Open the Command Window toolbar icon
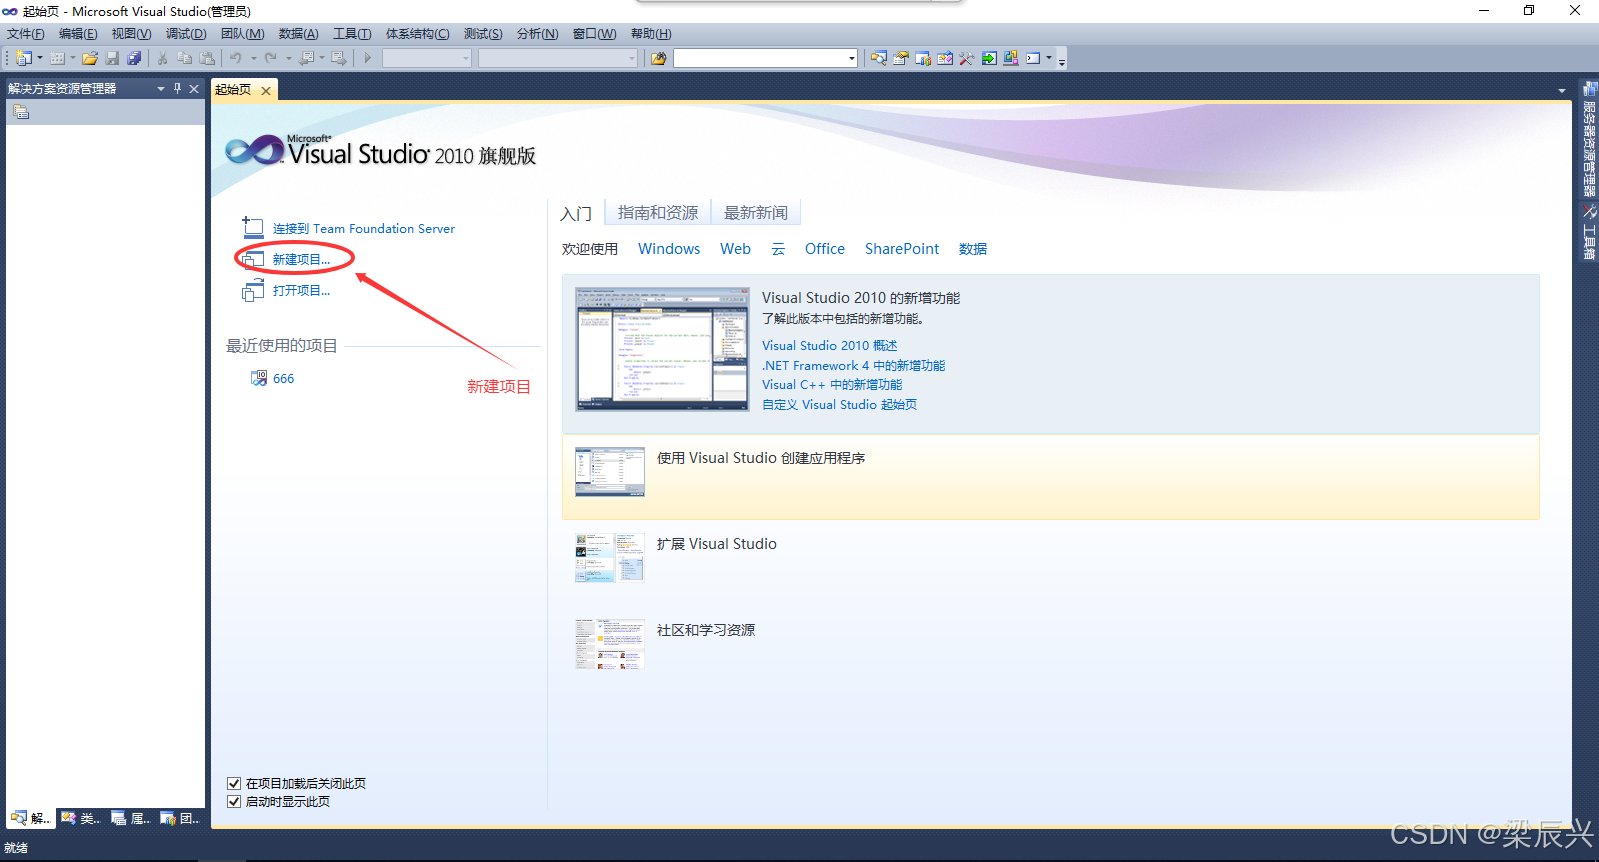Viewport: 1599px width, 862px height. (x=1033, y=58)
